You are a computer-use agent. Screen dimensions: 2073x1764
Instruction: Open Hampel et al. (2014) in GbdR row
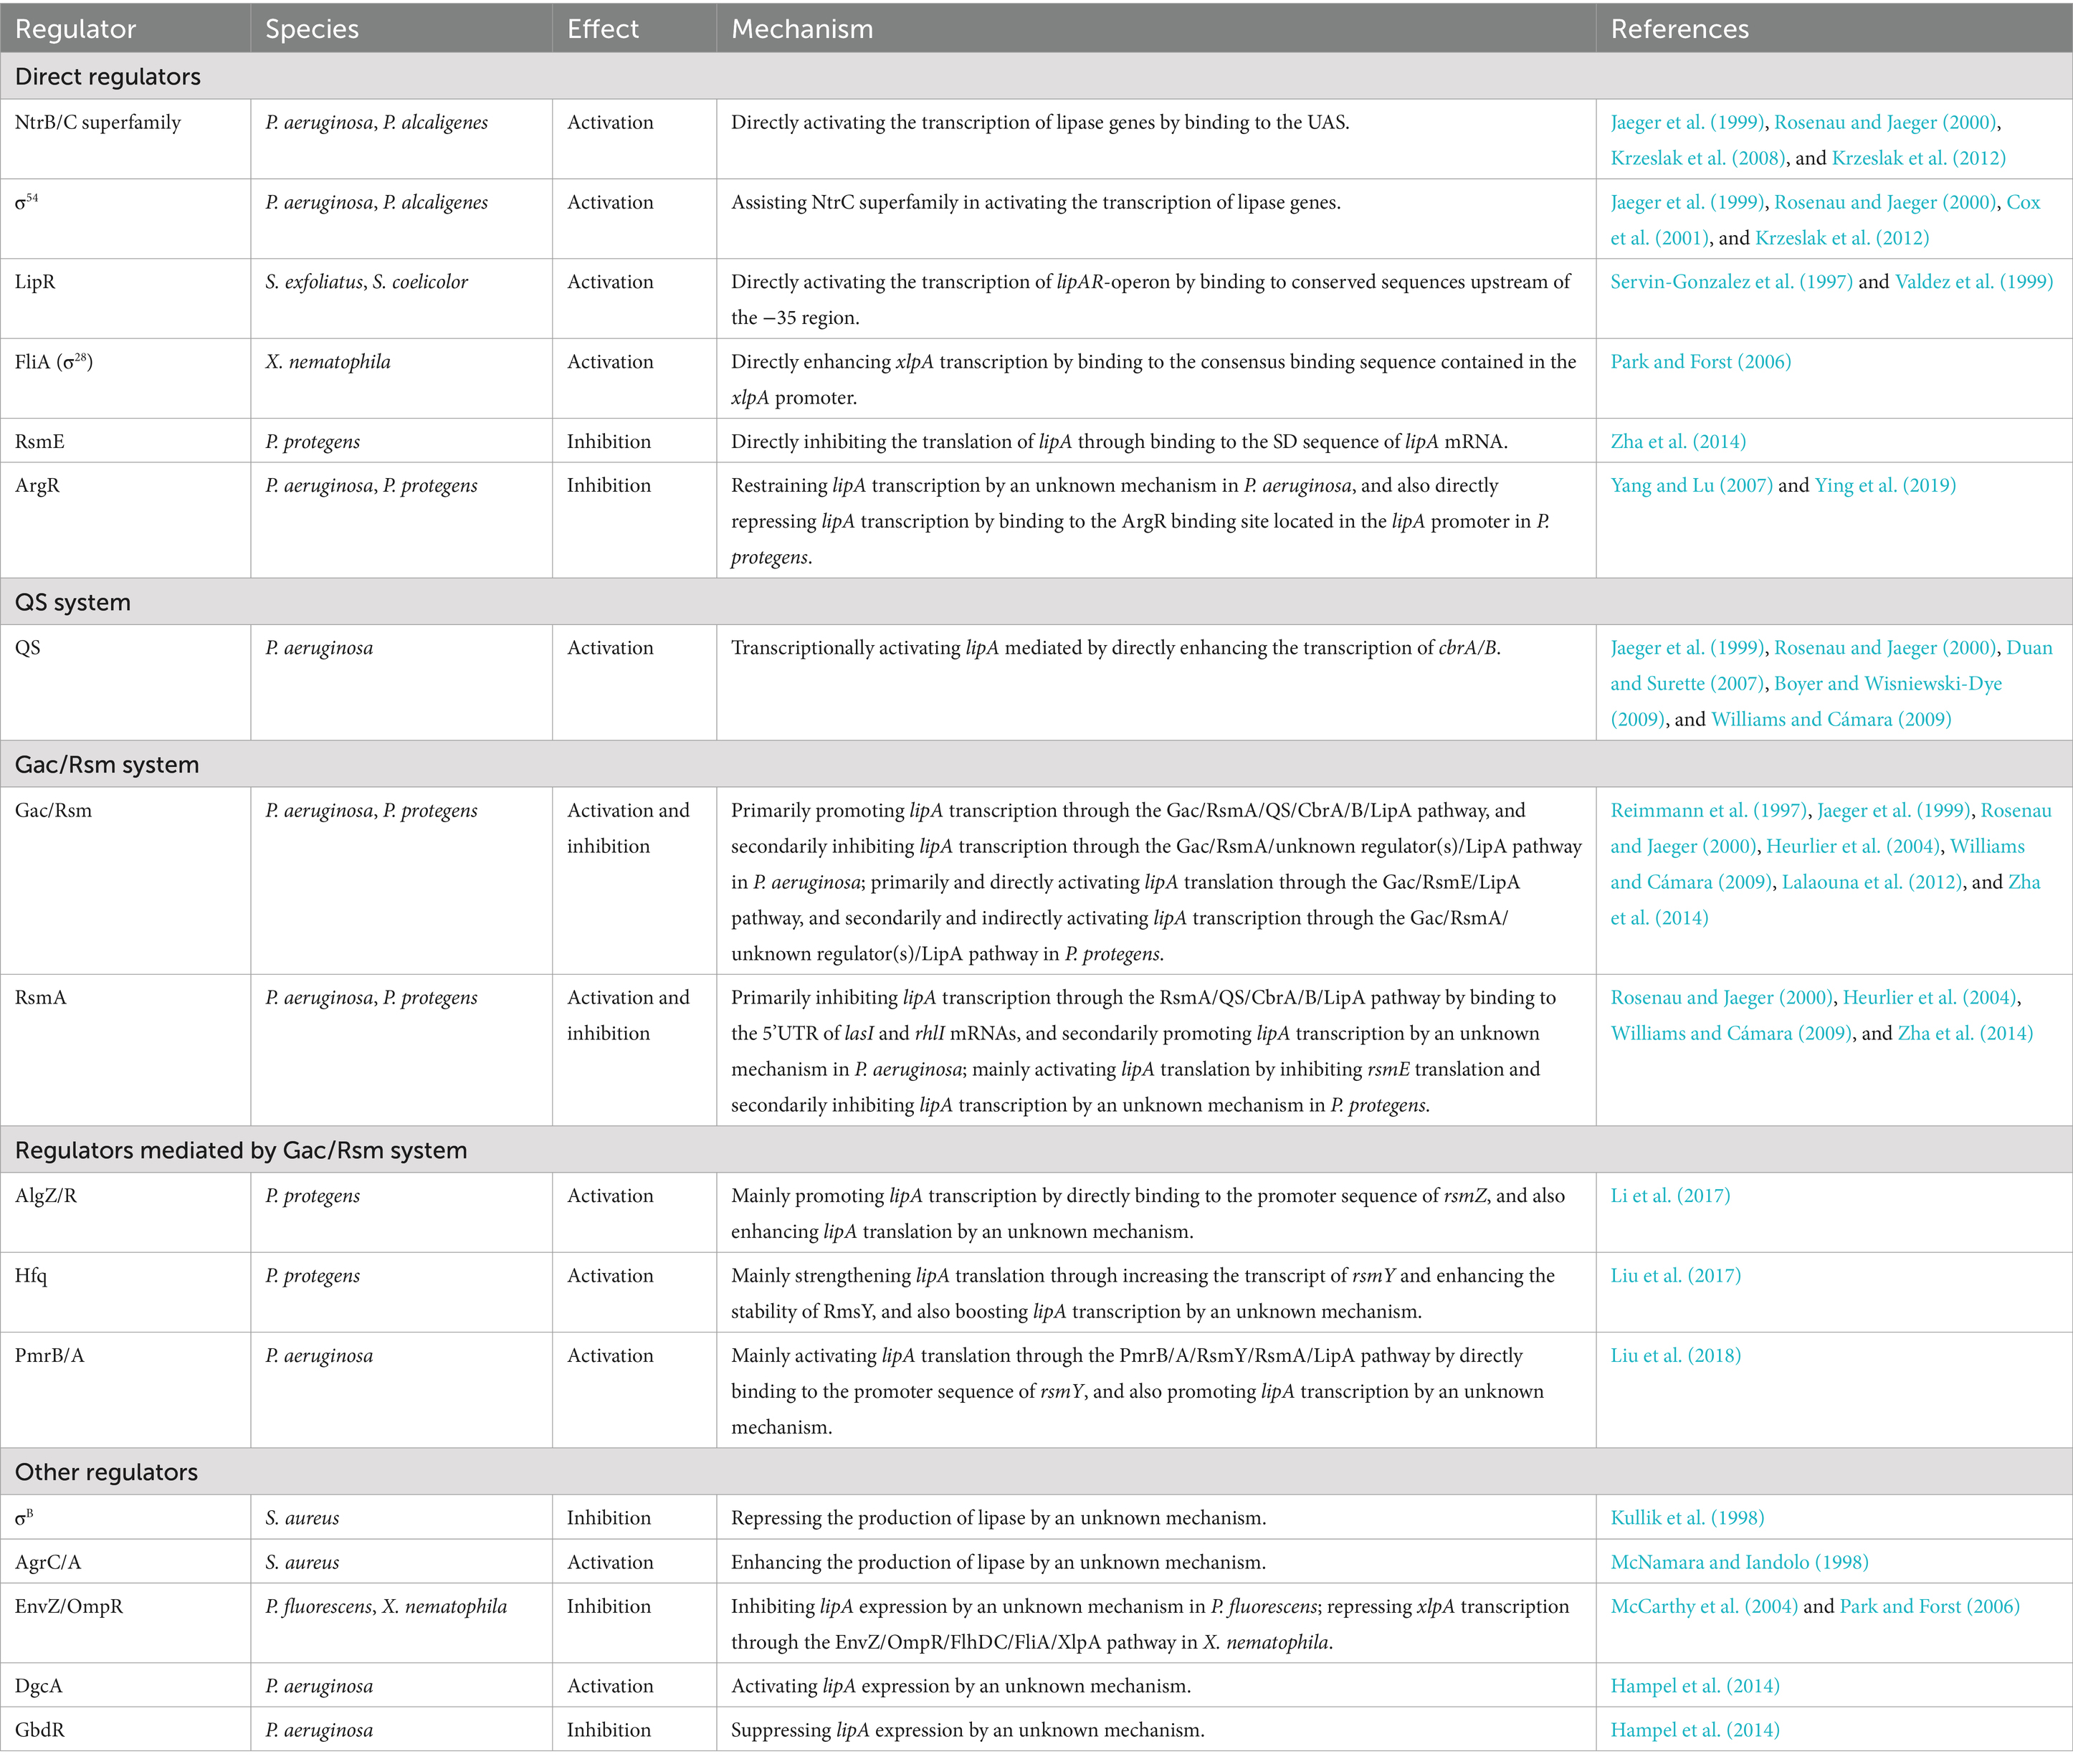(x=1695, y=1731)
